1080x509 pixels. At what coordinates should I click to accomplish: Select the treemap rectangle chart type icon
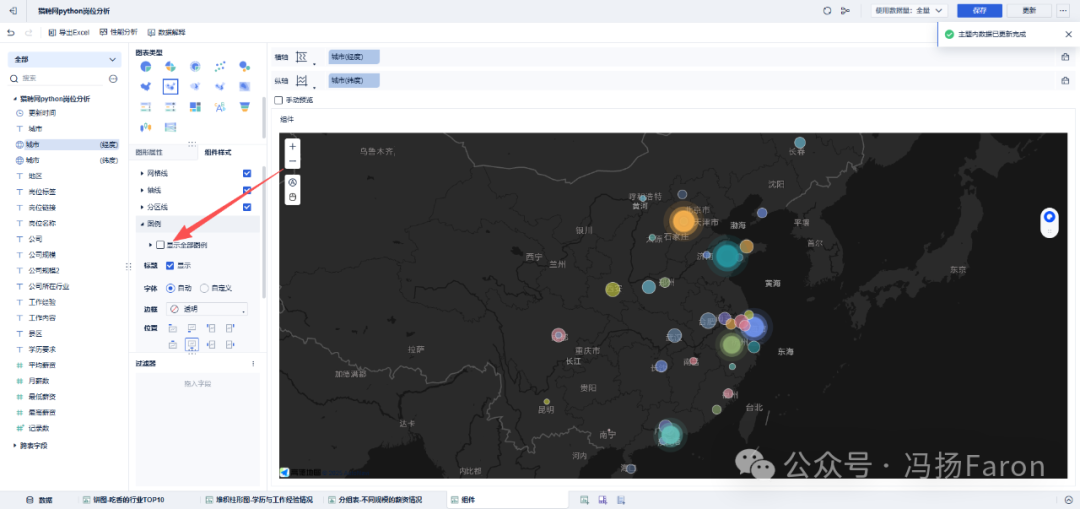tap(195, 107)
